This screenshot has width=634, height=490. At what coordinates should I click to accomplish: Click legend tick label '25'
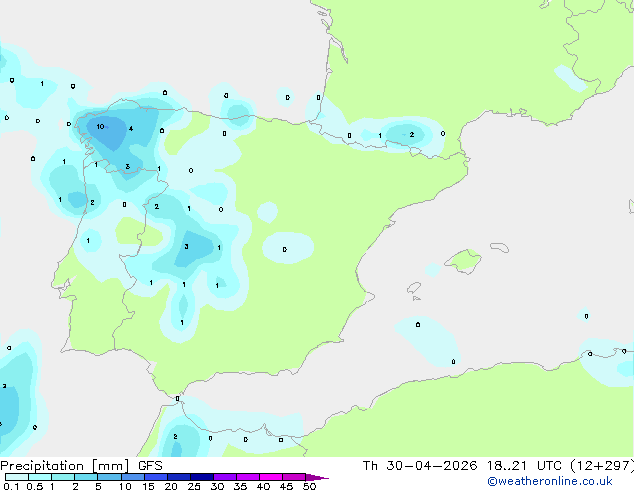pyautogui.click(x=194, y=486)
